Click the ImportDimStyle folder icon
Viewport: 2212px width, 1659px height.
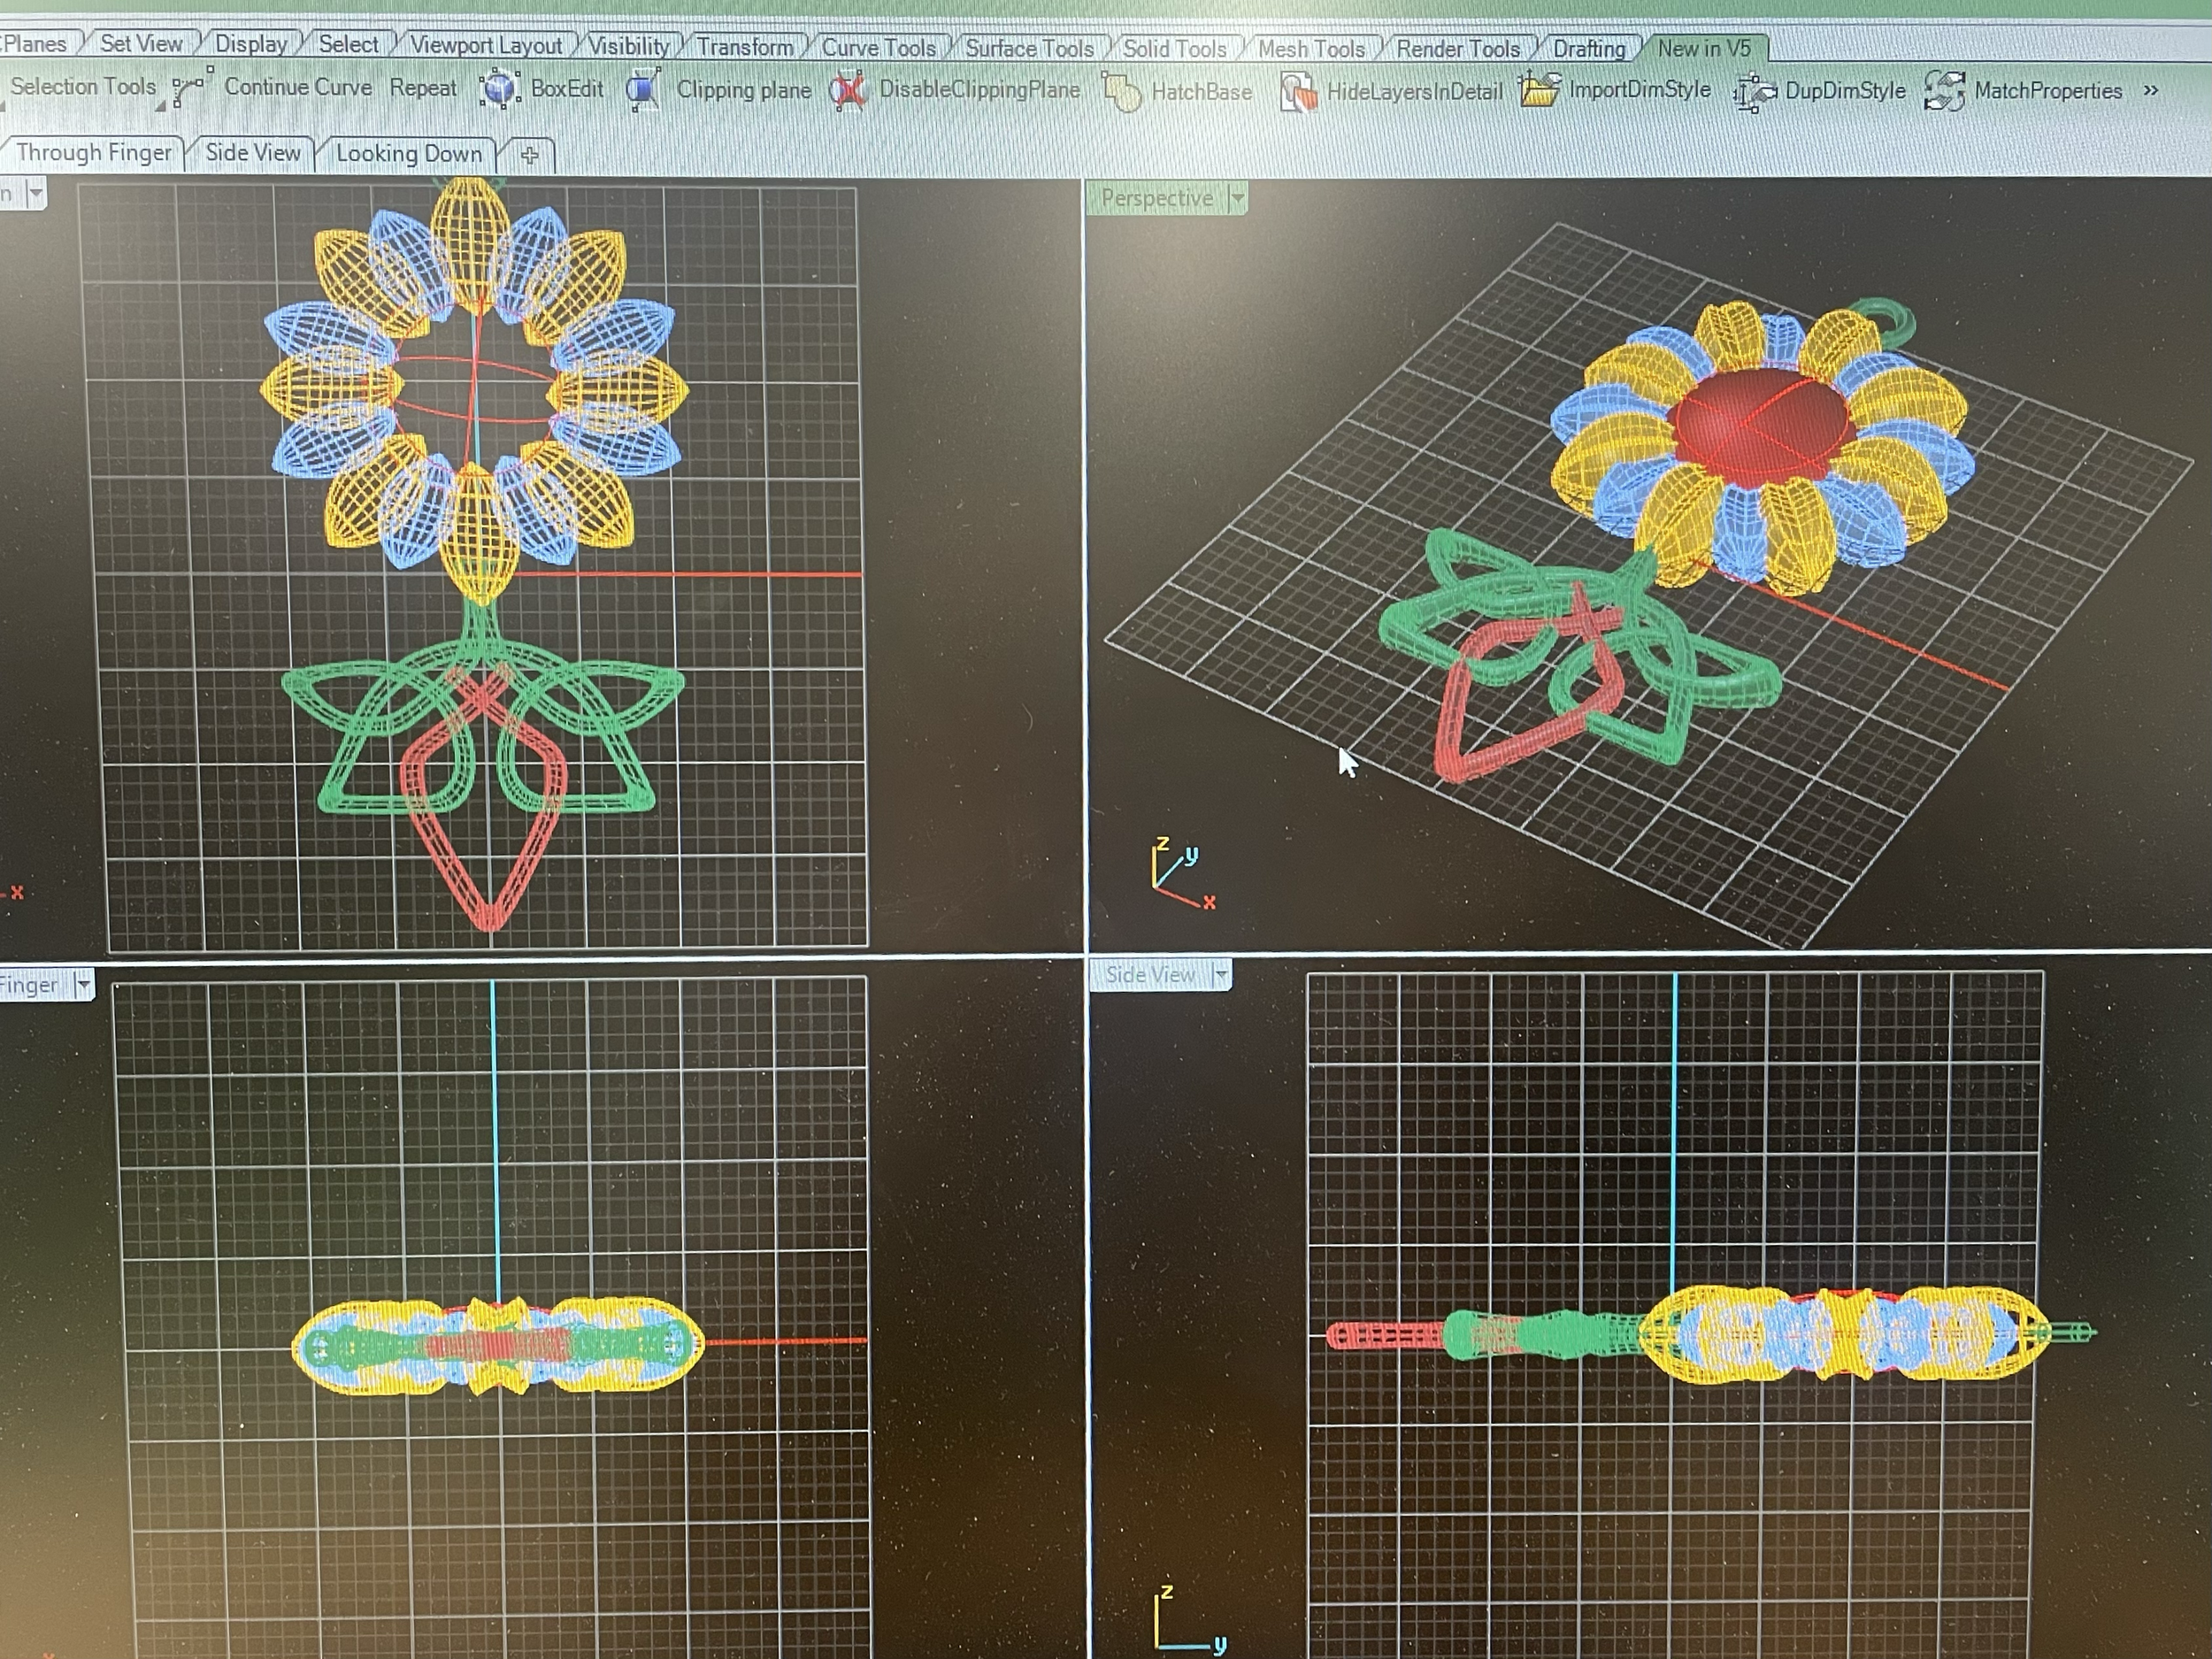click(1539, 91)
